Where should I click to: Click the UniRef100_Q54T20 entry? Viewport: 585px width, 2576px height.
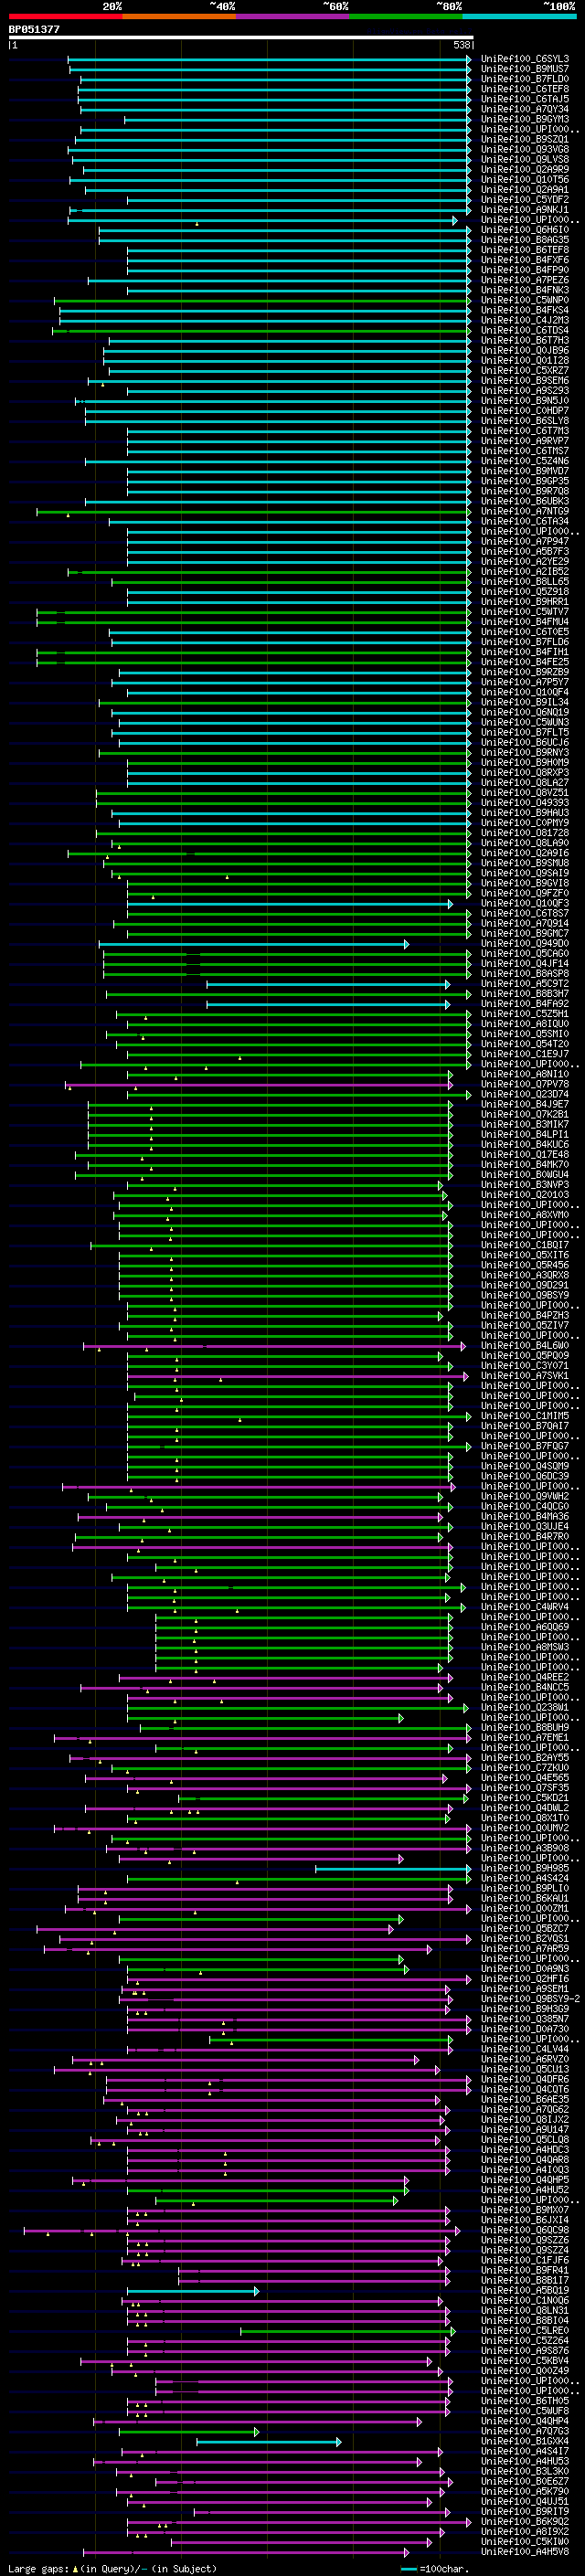[x=524, y=1044]
